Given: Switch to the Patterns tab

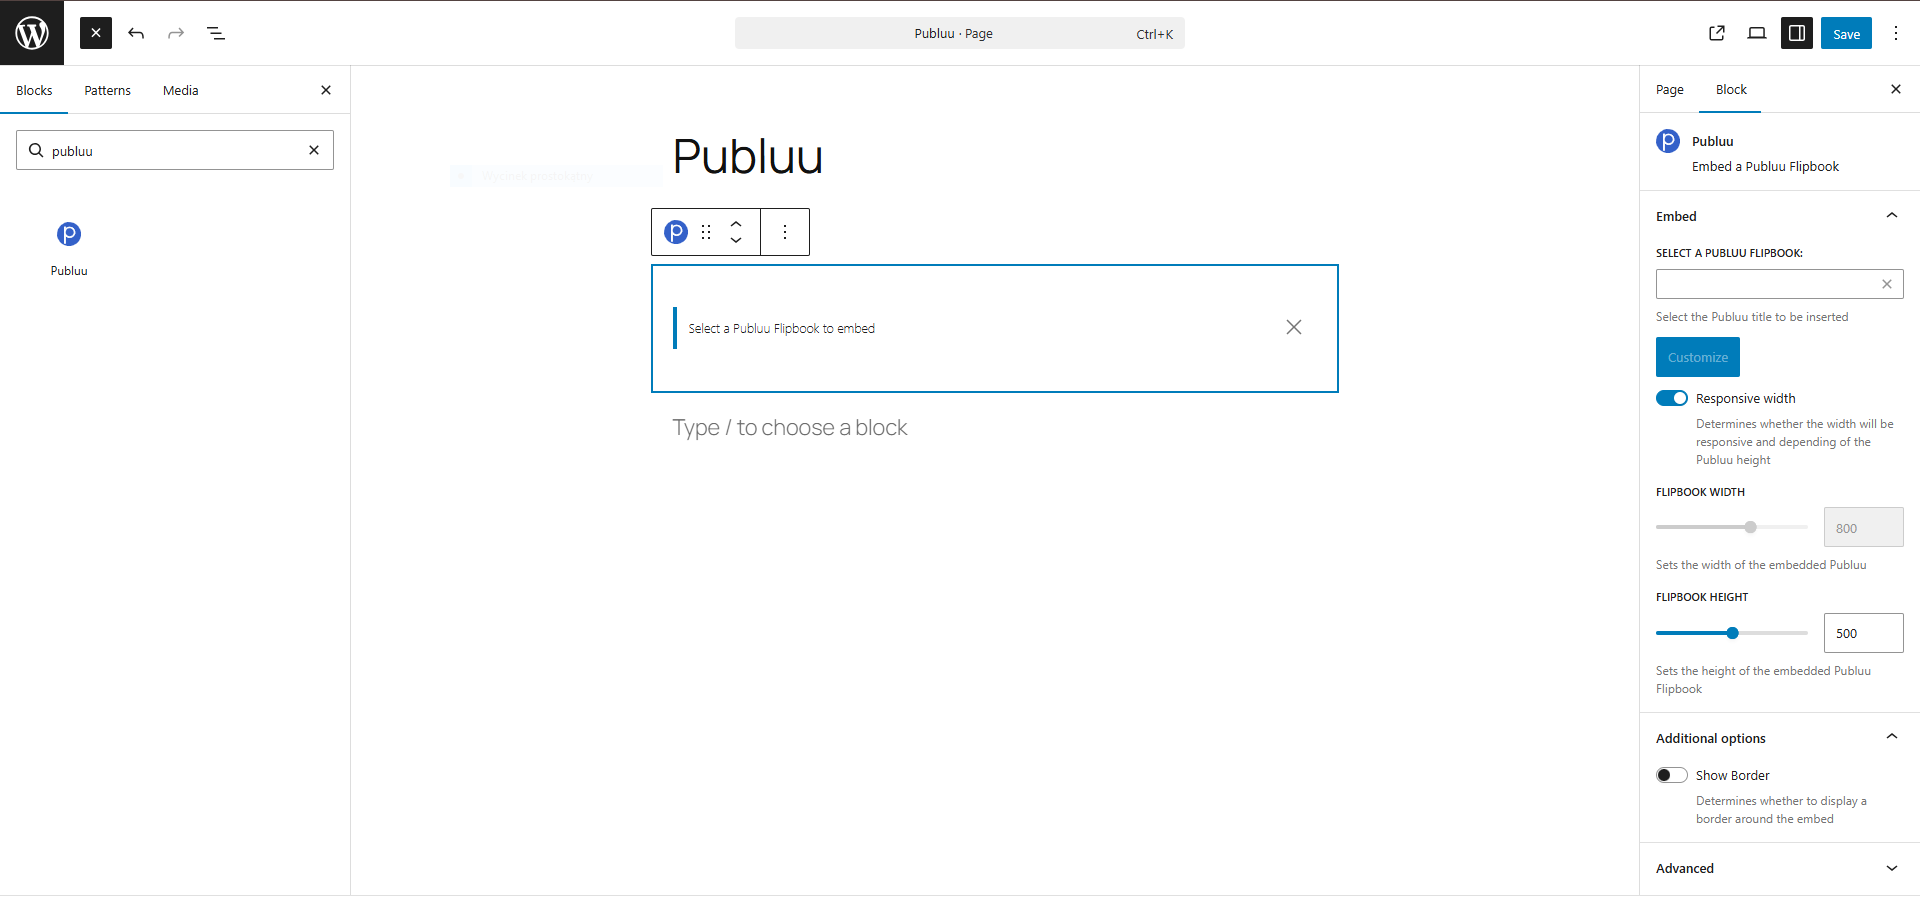Looking at the screenshot, I should pyautogui.click(x=108, y=90).
